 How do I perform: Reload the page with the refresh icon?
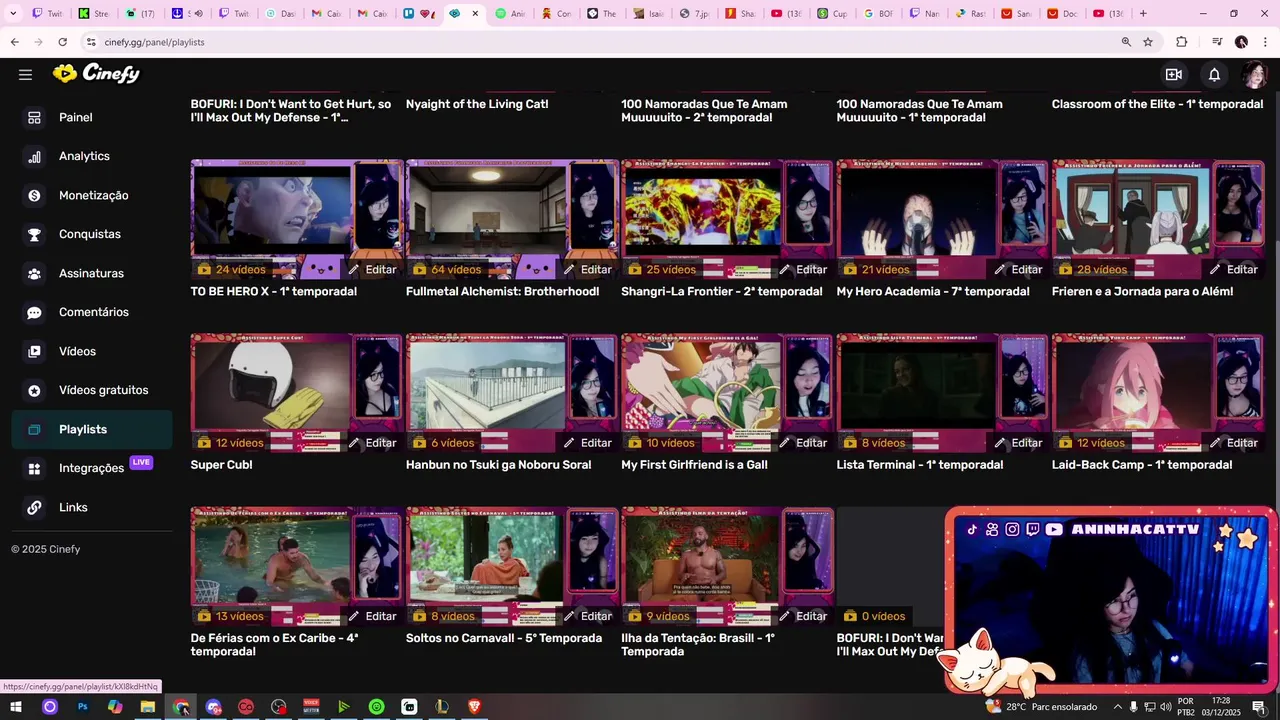62,42
